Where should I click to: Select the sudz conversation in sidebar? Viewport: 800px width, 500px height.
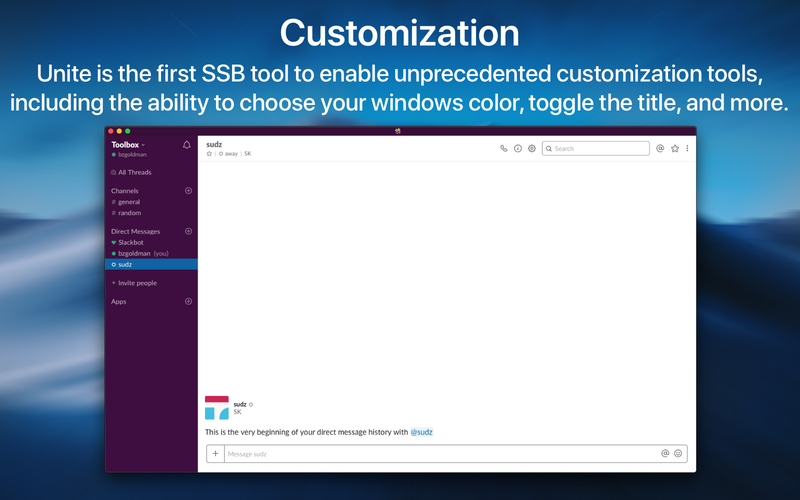(151, 264)
